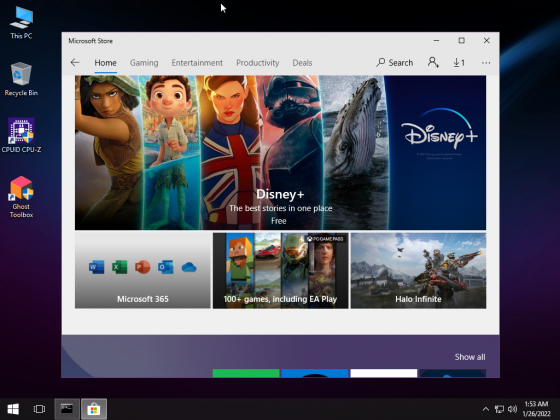The height and width of the screenshot is (420, 560).
Task: Click the green app tile below Show all
Action: [246, 373]
